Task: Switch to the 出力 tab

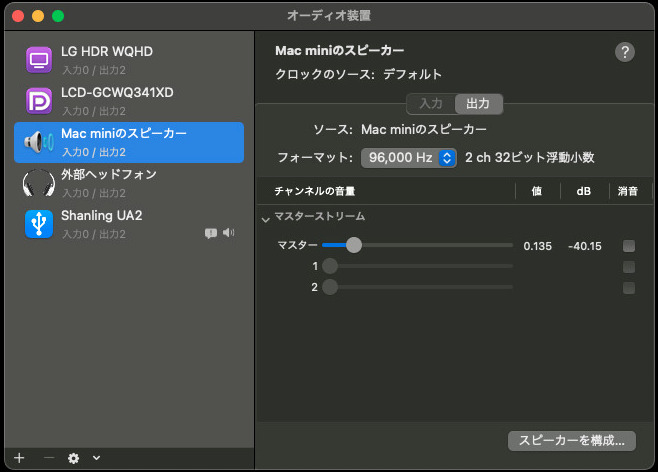Action: [478, 104]
